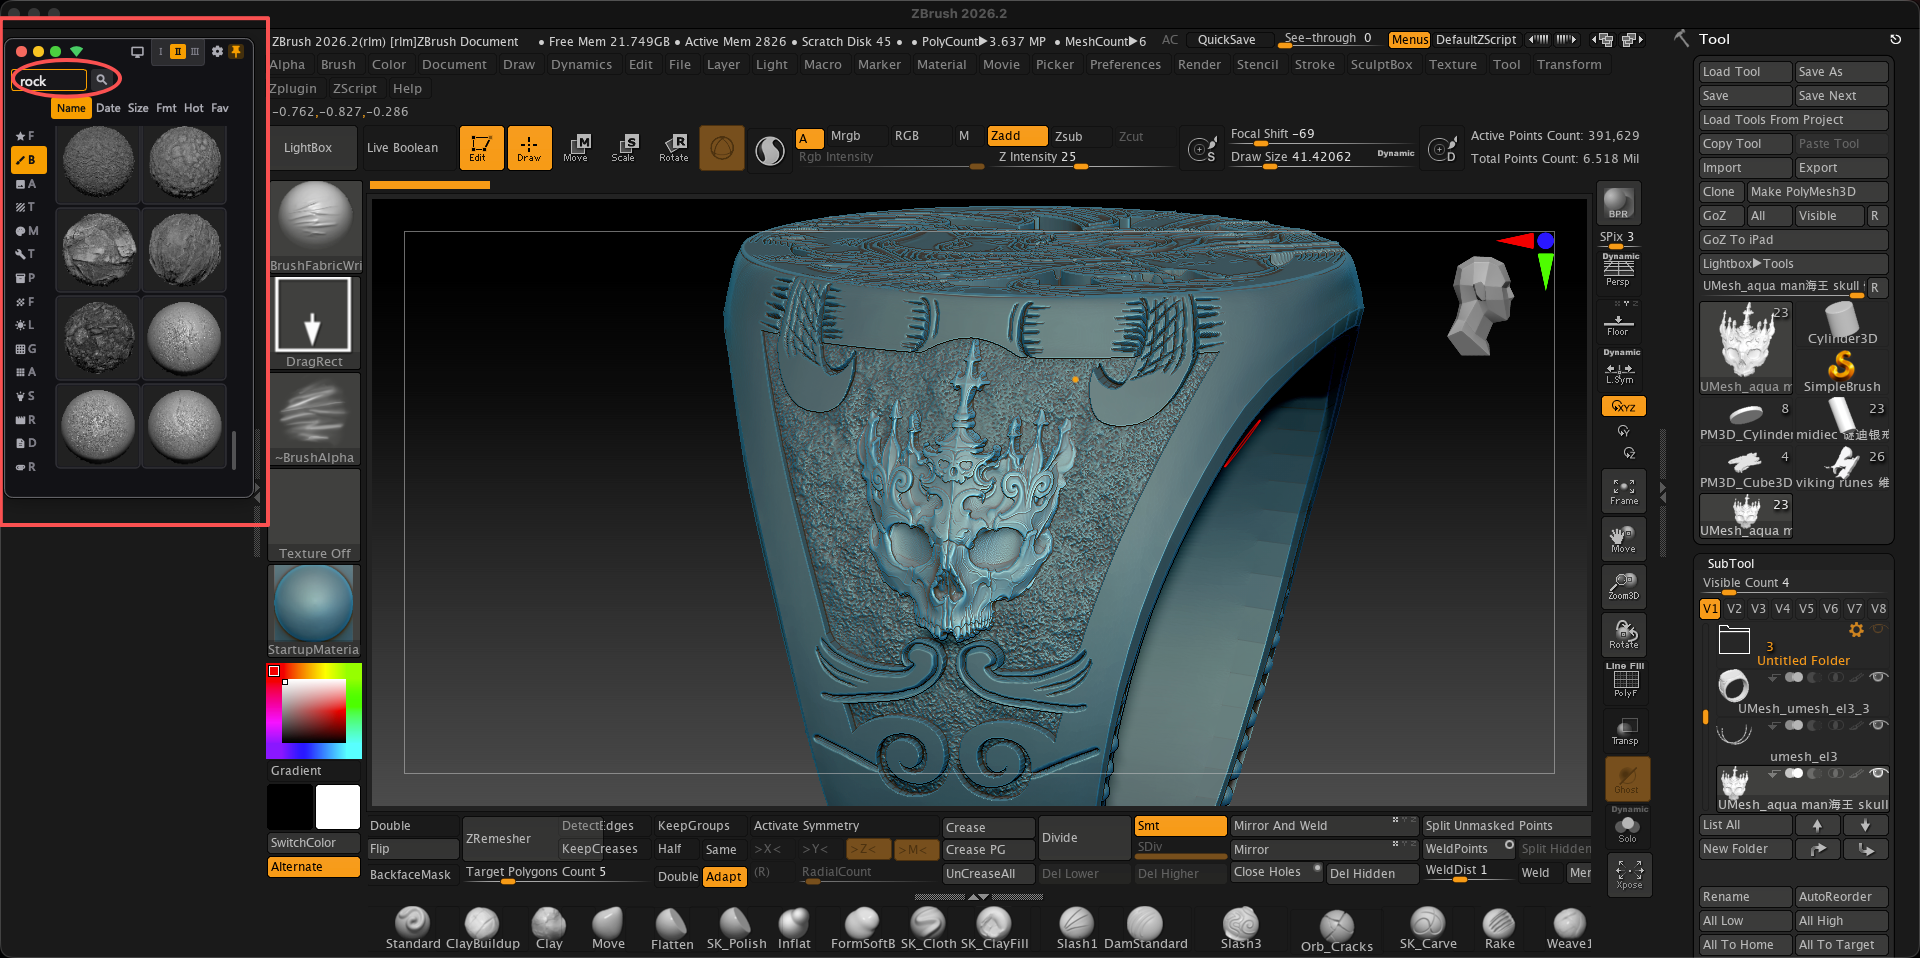The image size is (1920, 958).
Task: Toggle Solo mode
Action: point(1627,829)
